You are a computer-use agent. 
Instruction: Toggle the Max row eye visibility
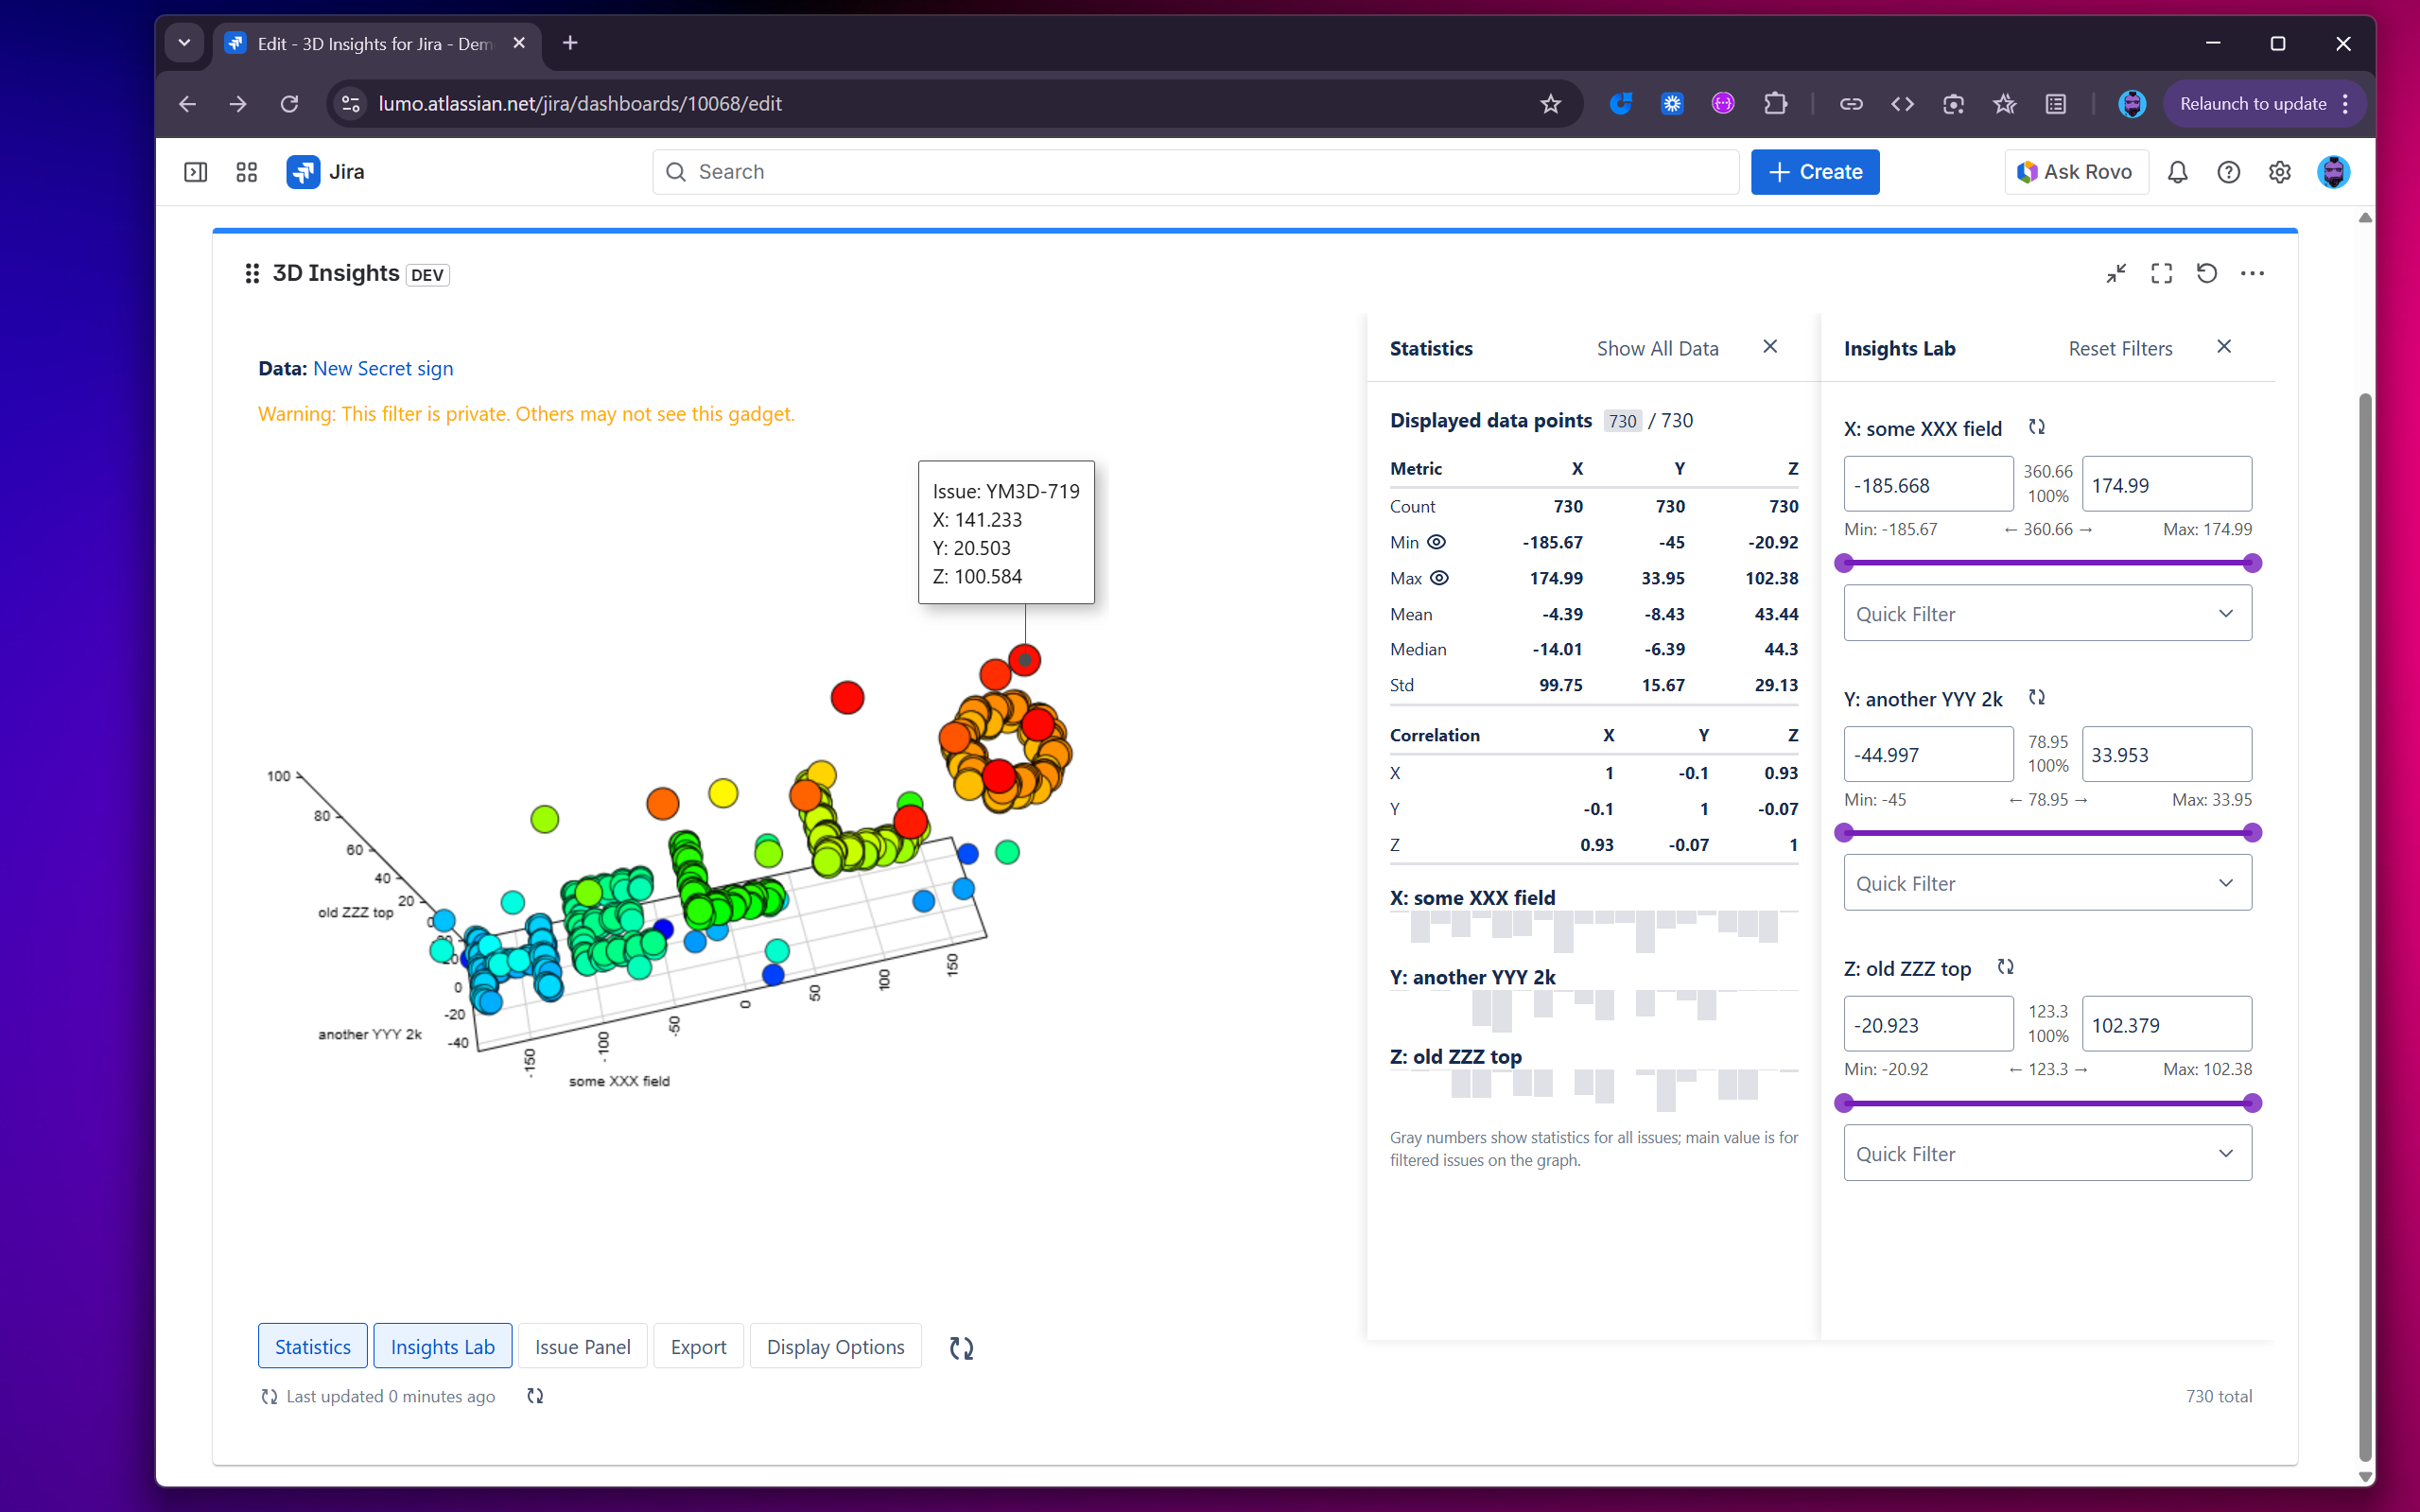[x=1439, y=578]
